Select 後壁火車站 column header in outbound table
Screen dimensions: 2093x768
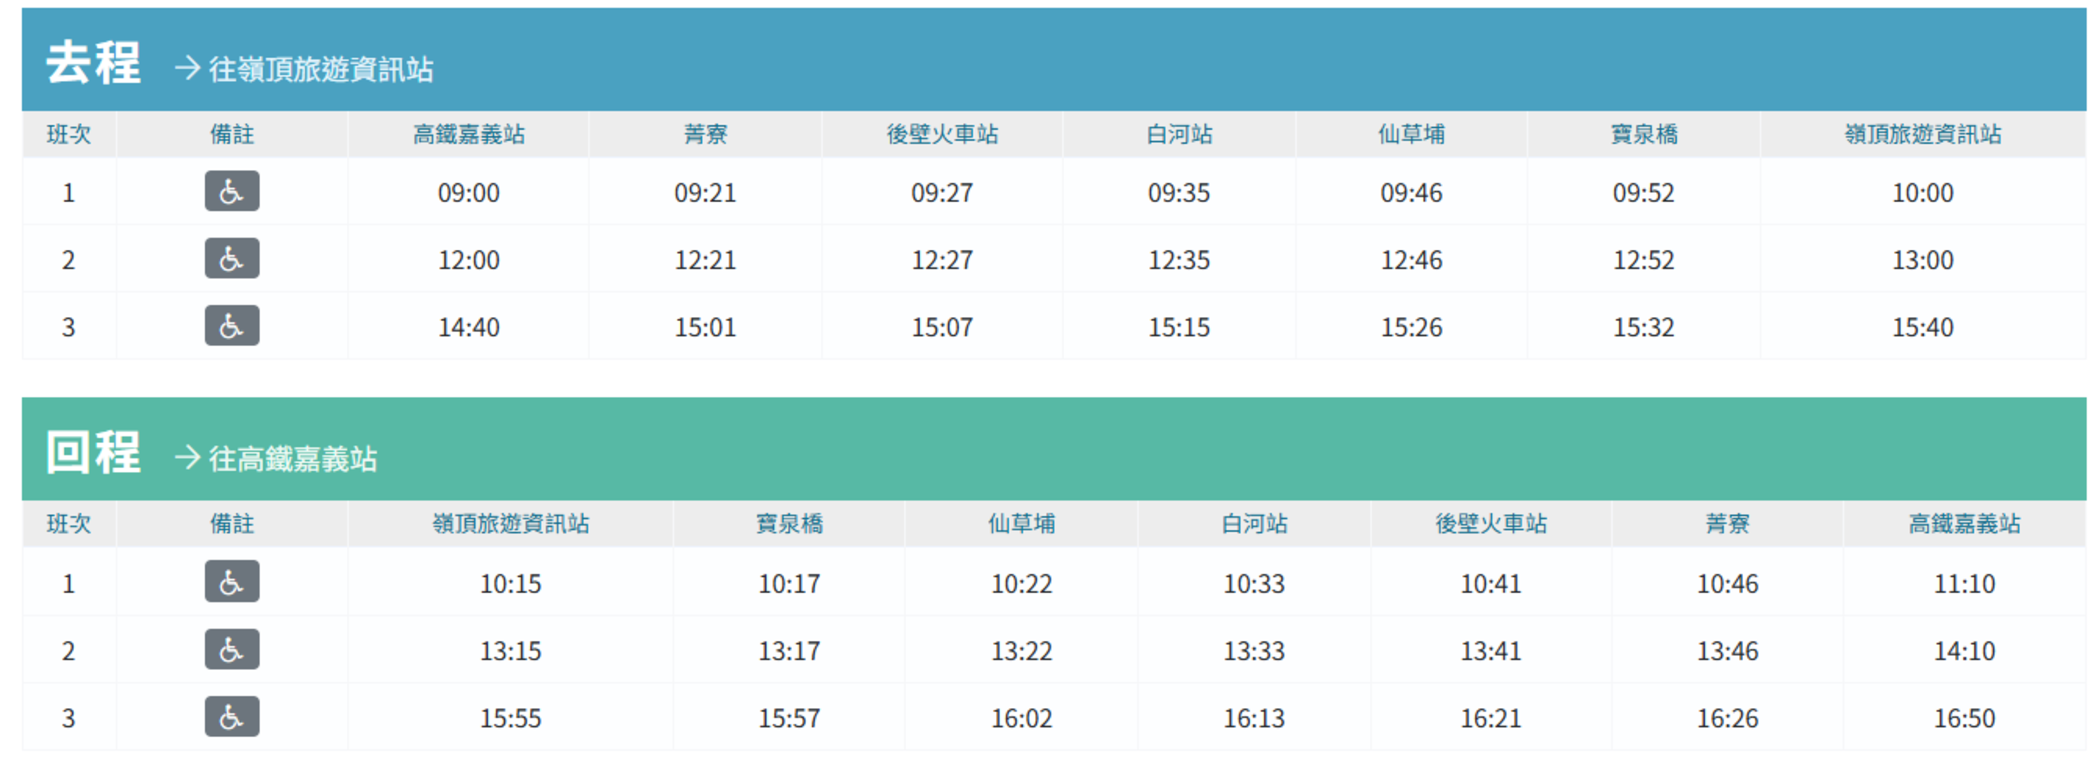[942, 134]
